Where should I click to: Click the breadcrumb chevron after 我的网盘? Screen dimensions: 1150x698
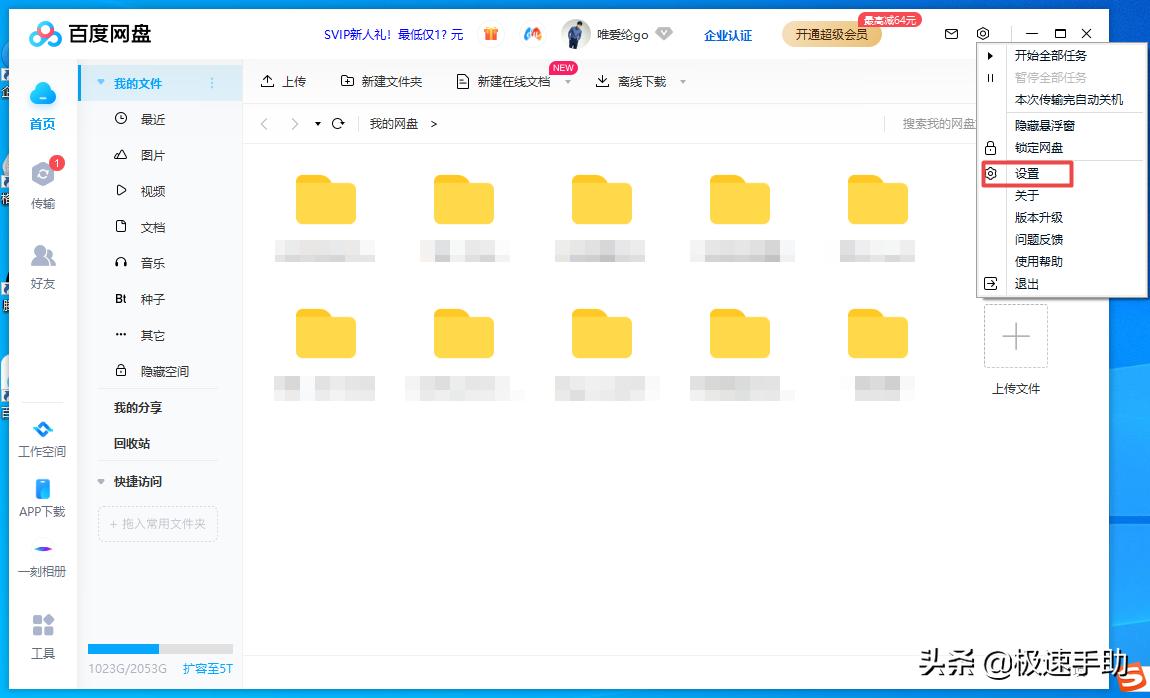pyautogui.click(x=433, y=124)
